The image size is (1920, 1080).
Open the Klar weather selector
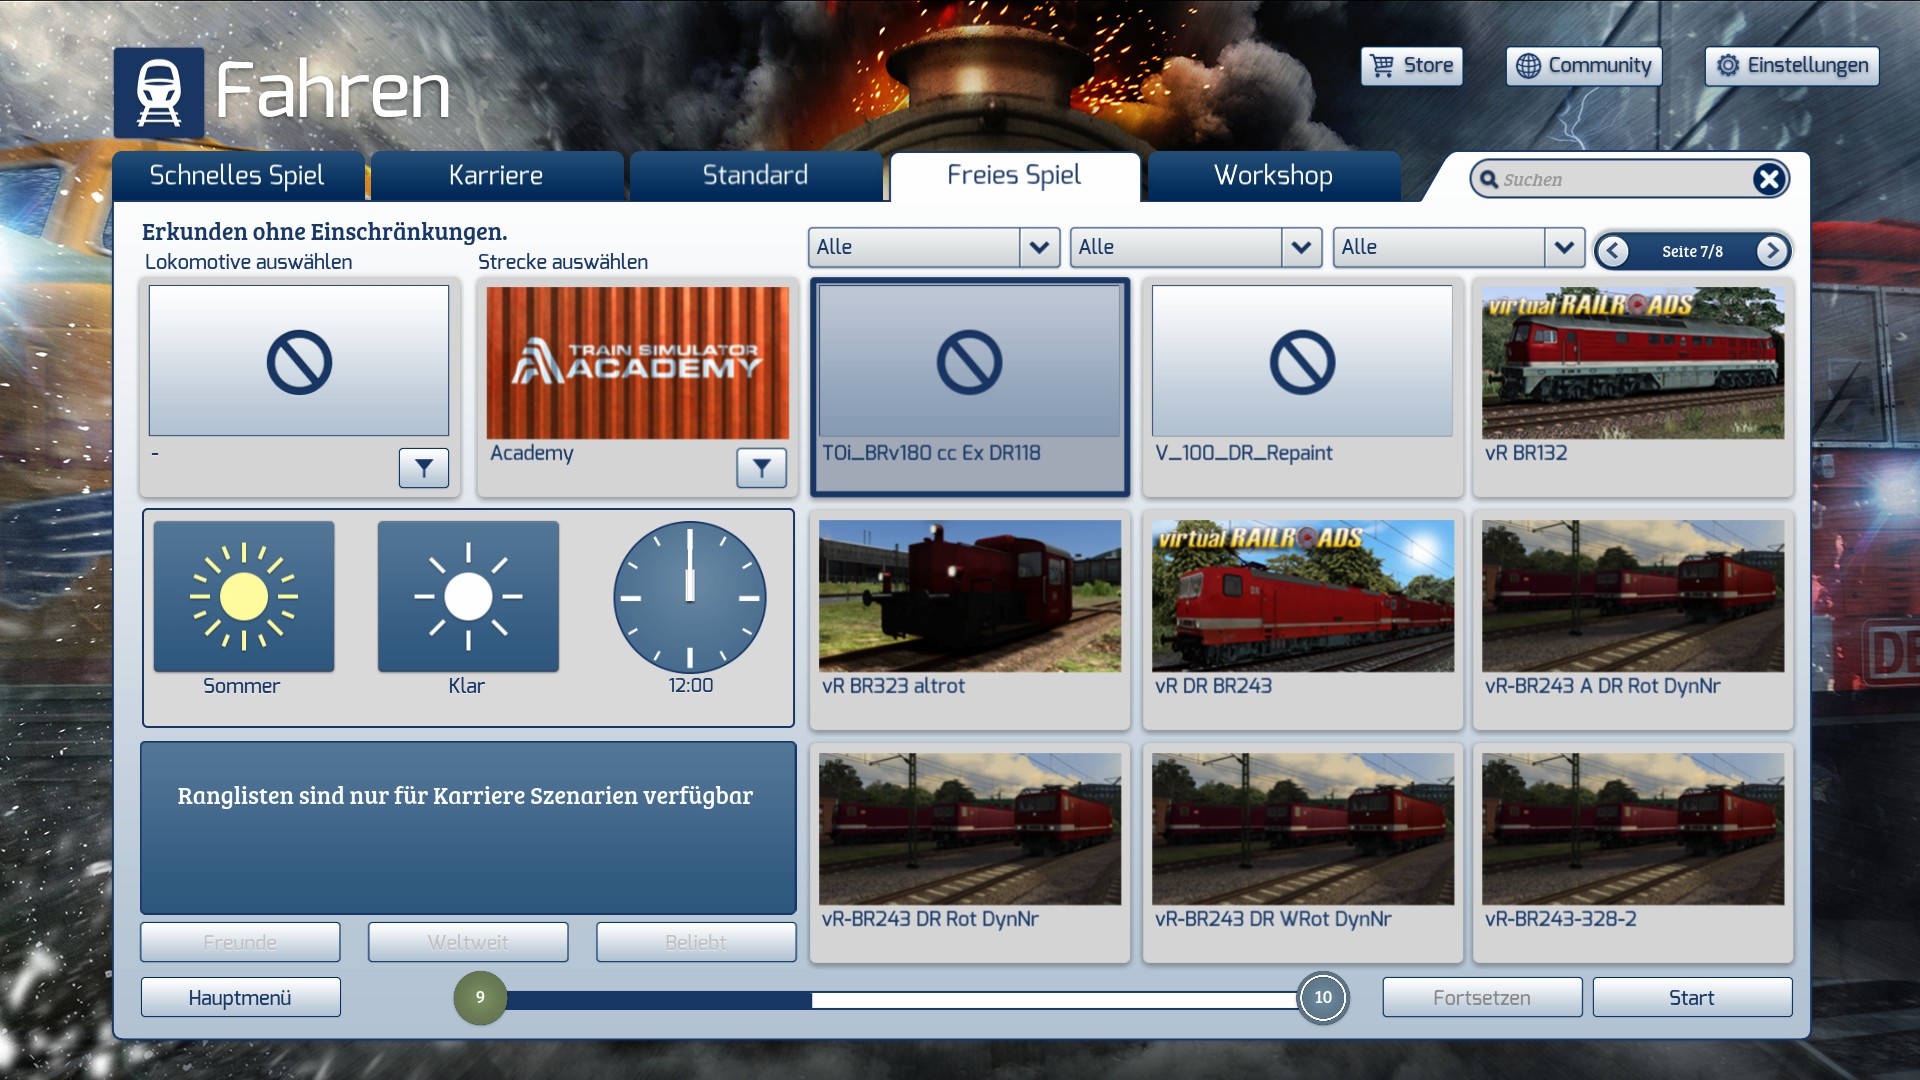[468, 597]
